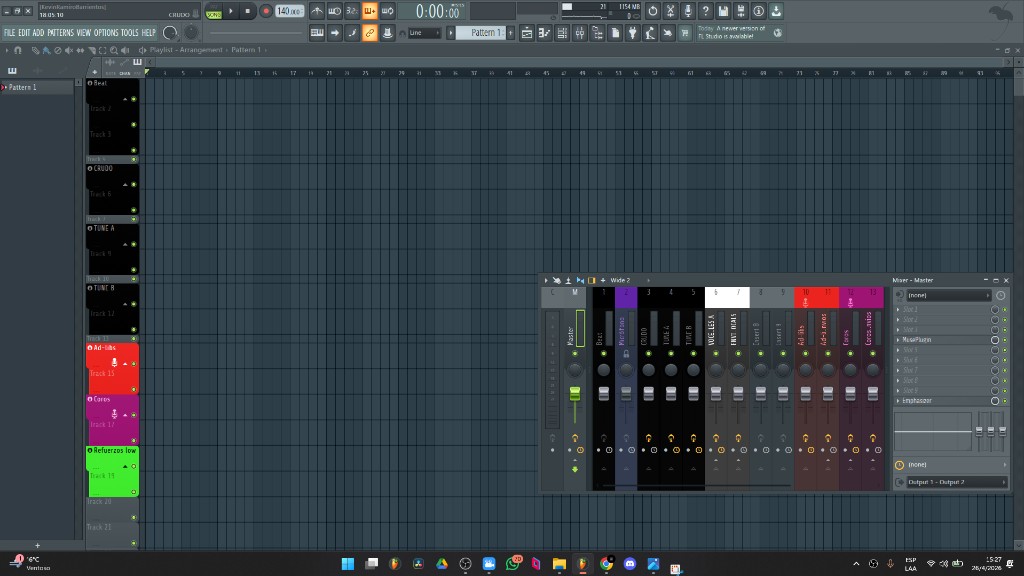
Task: Click the Record button in transport
Action: (266, 11)
